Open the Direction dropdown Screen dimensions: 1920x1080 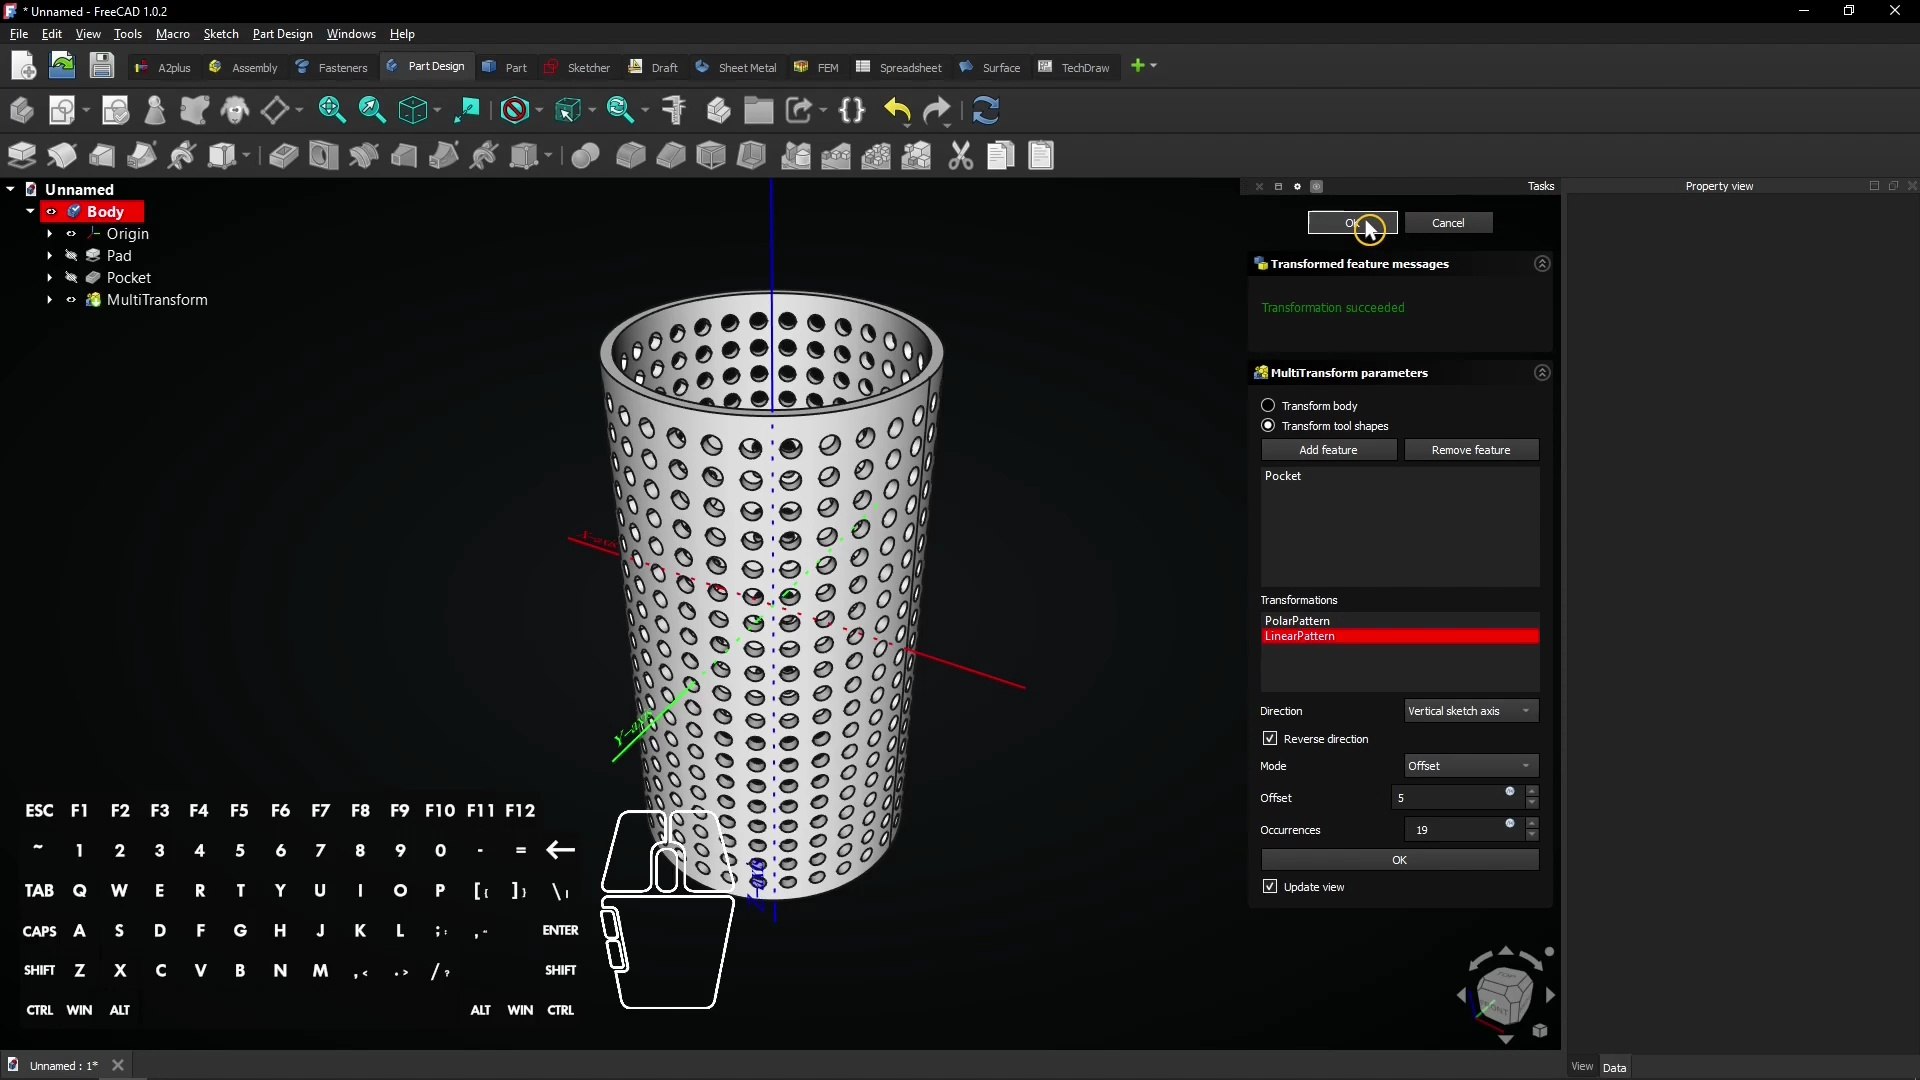(1470, 711)
